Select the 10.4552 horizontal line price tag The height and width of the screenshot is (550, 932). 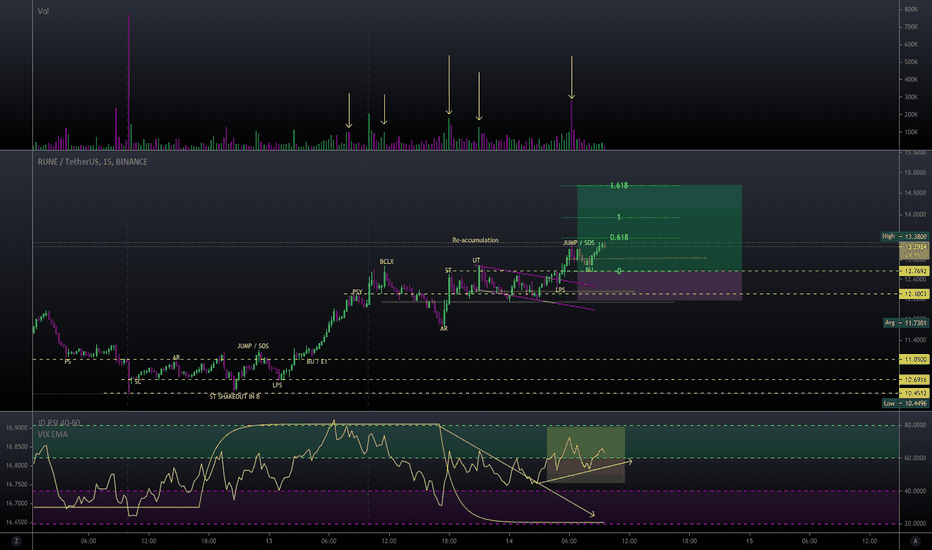pos(915,392)
